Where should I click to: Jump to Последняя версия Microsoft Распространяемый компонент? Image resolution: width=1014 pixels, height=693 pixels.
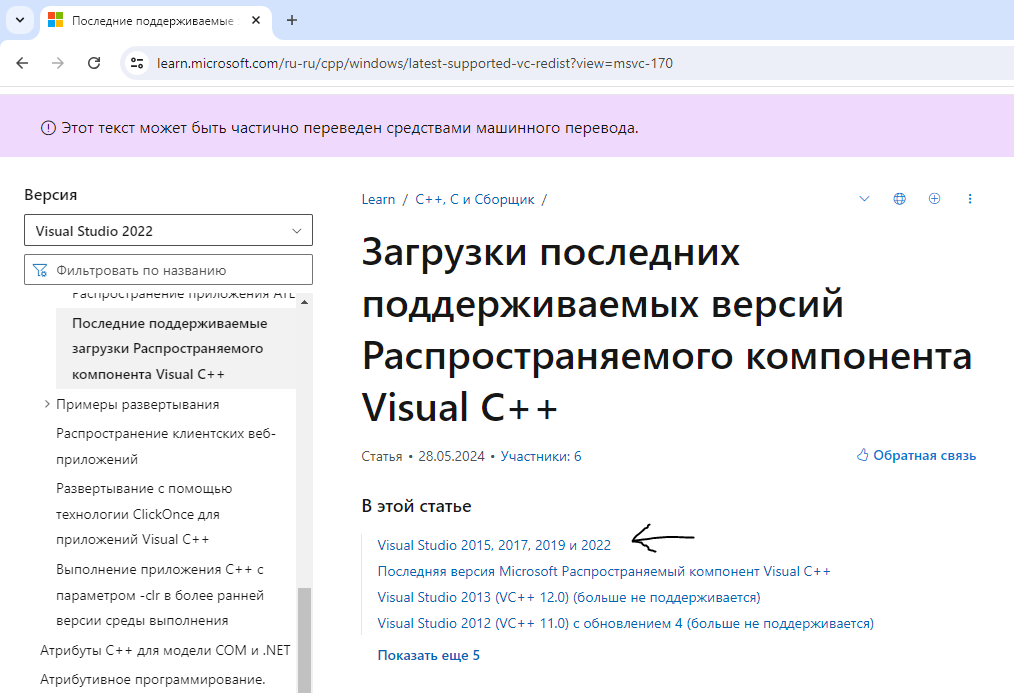[604, 571]
